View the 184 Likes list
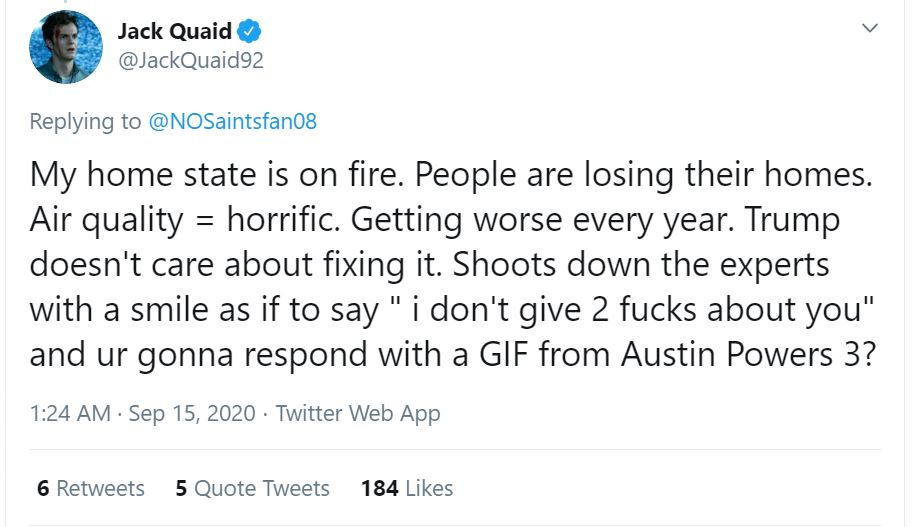 [x=407, y=488]
